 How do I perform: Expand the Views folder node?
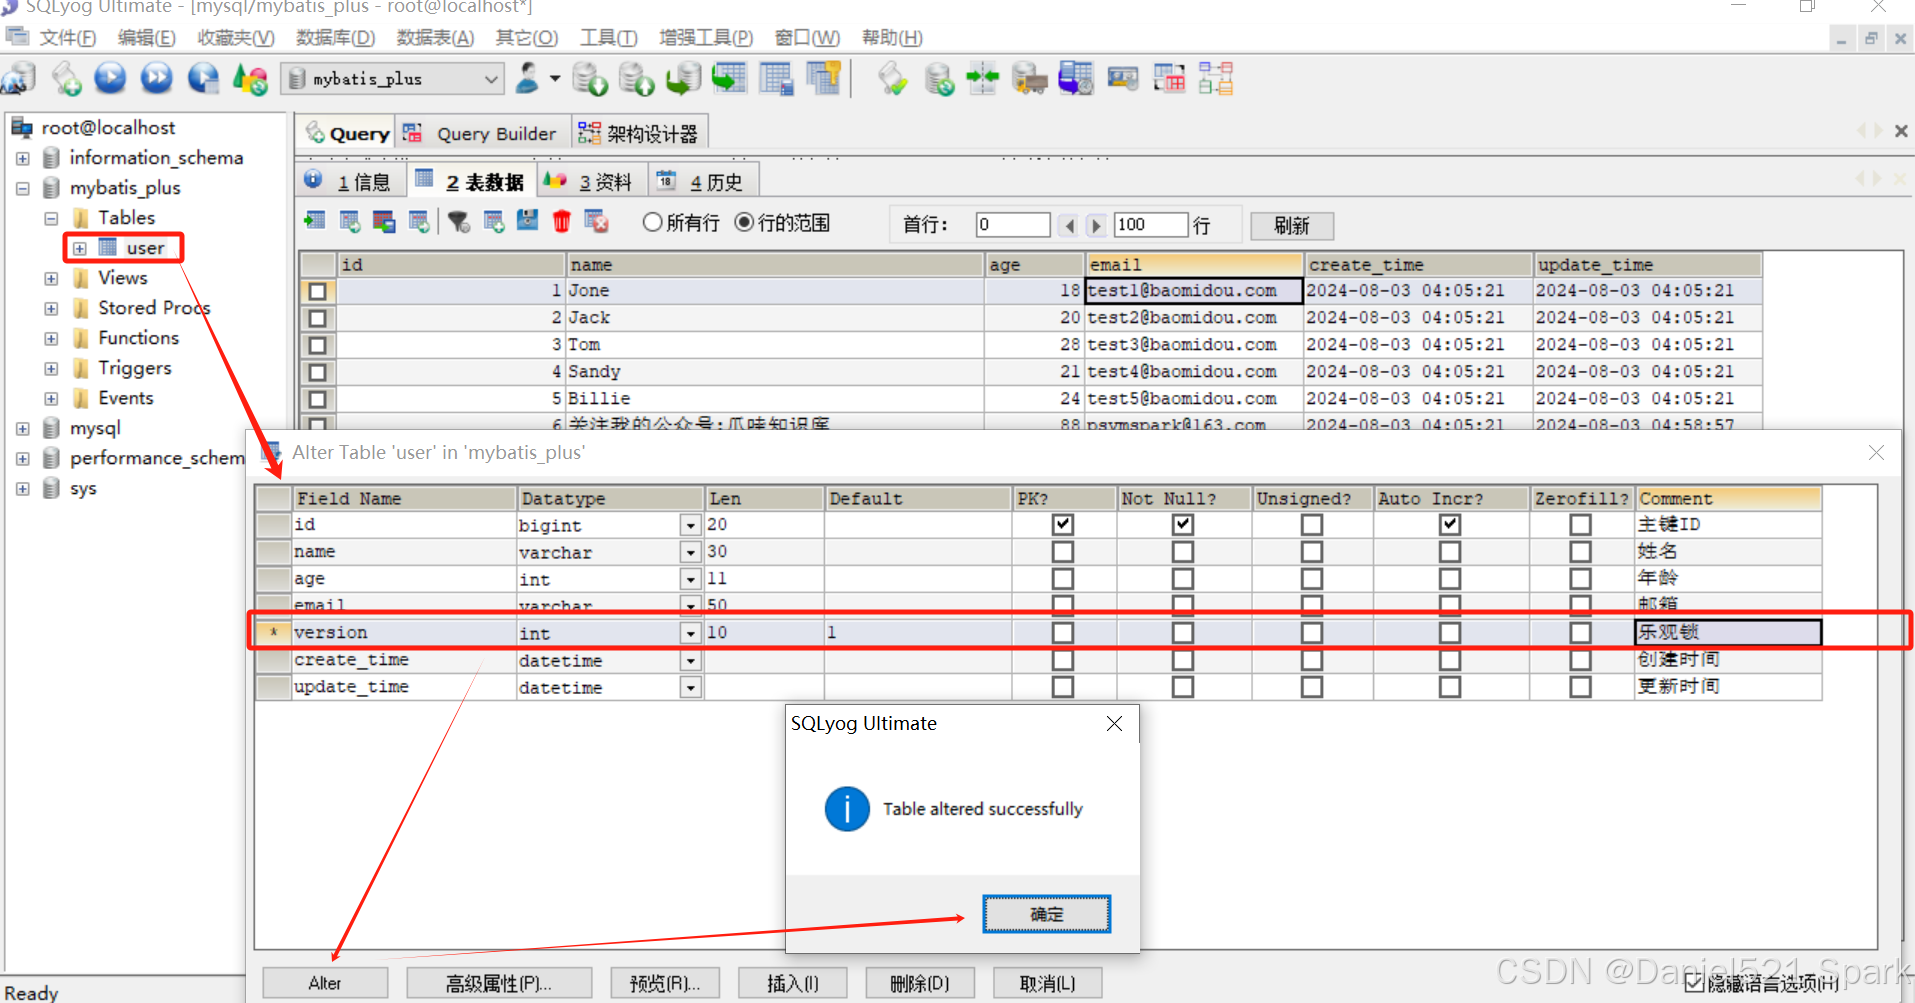pyautogui.click(x=51, y=278)
